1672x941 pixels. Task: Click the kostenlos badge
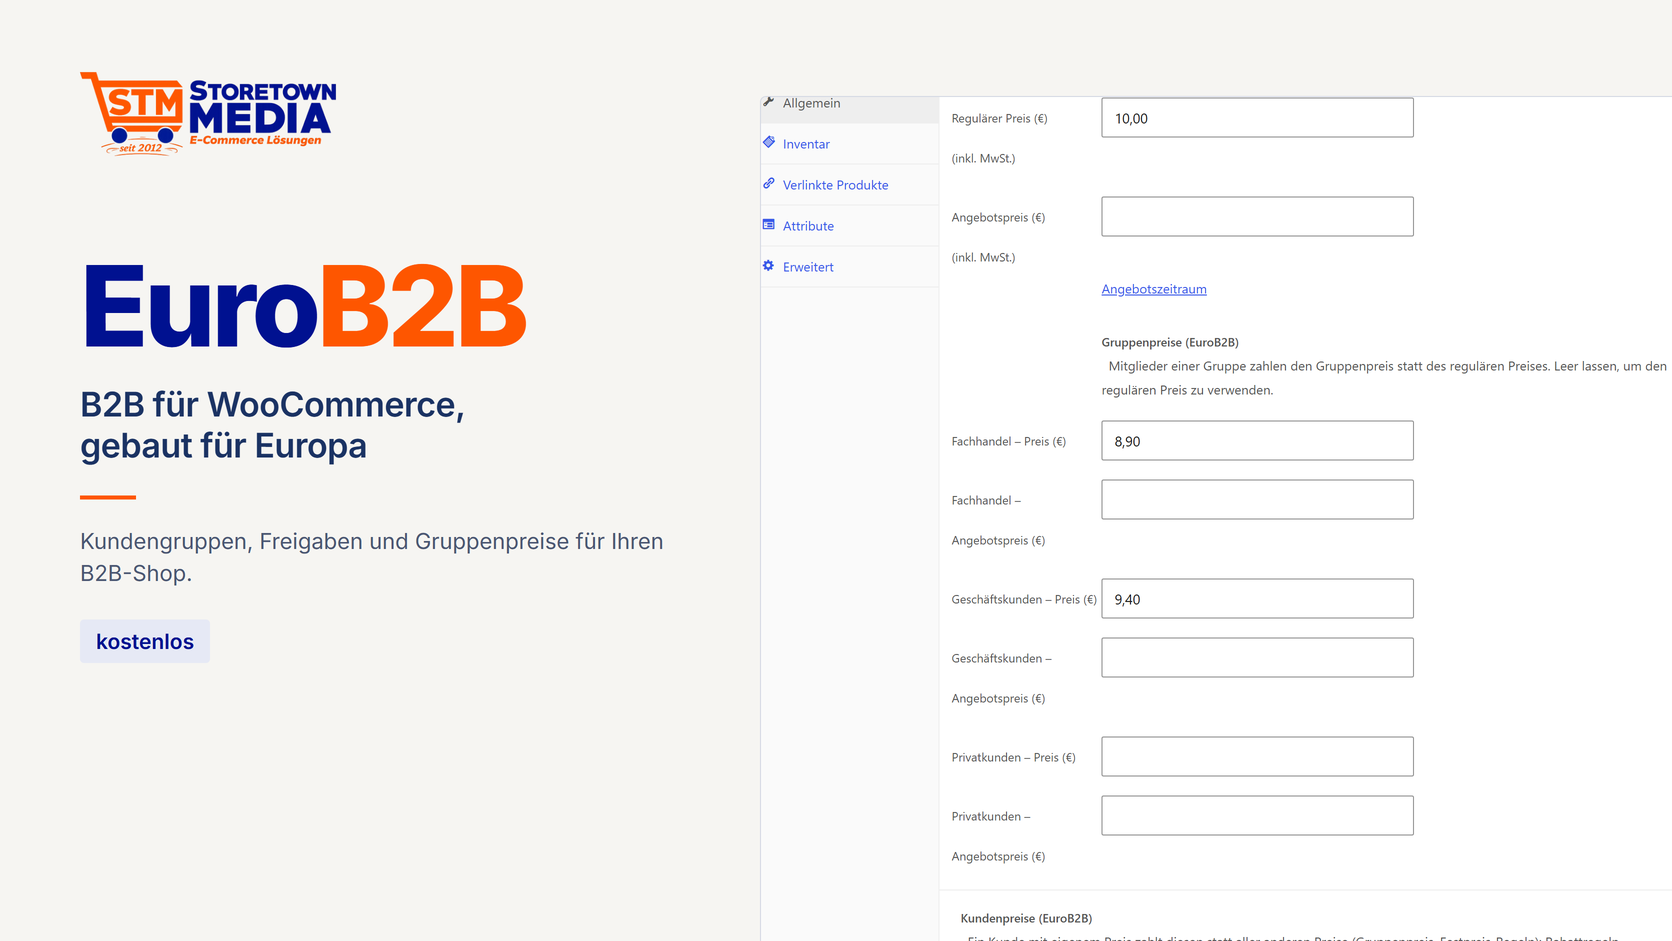(145, 641)
